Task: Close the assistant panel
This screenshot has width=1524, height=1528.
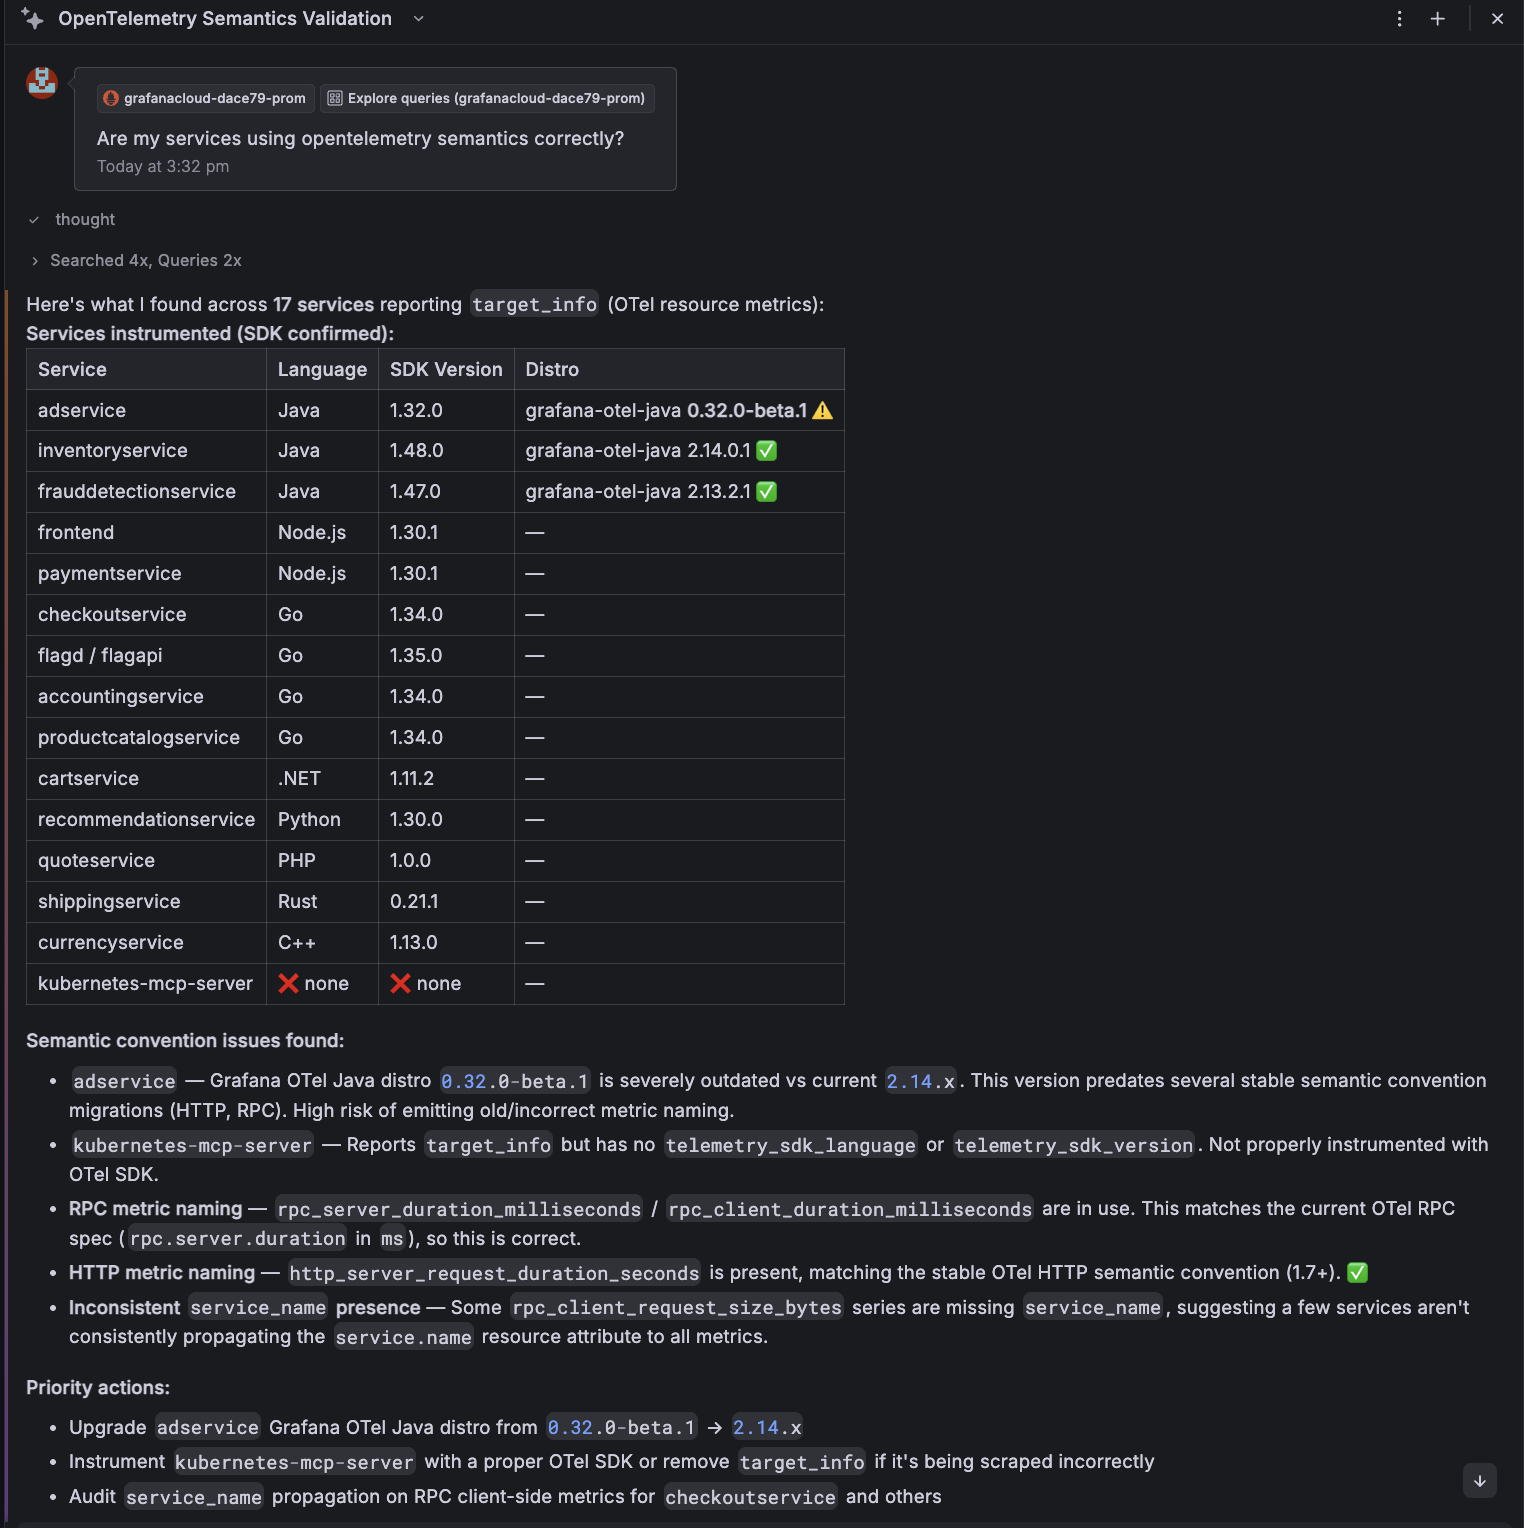Action: 1497,19
